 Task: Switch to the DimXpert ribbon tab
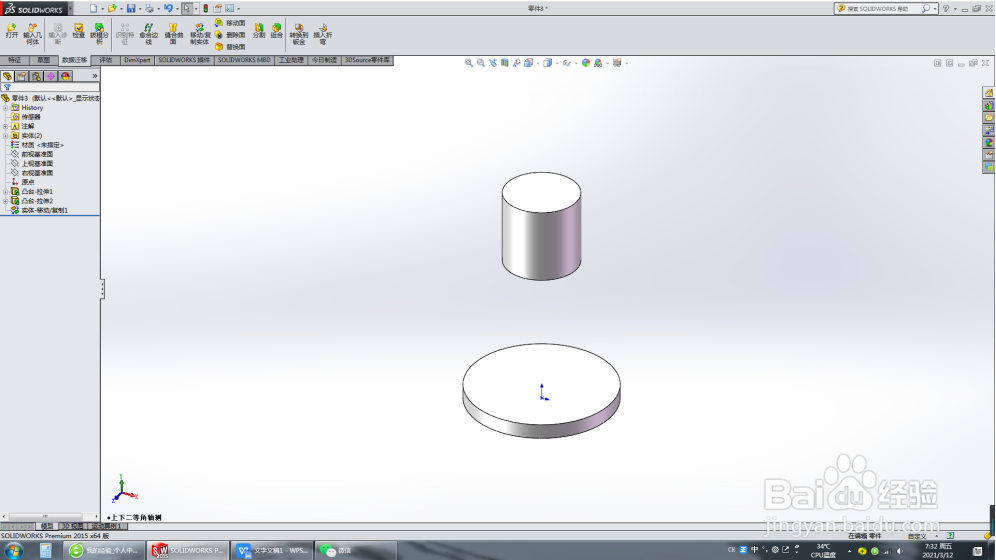coord(137,60)
